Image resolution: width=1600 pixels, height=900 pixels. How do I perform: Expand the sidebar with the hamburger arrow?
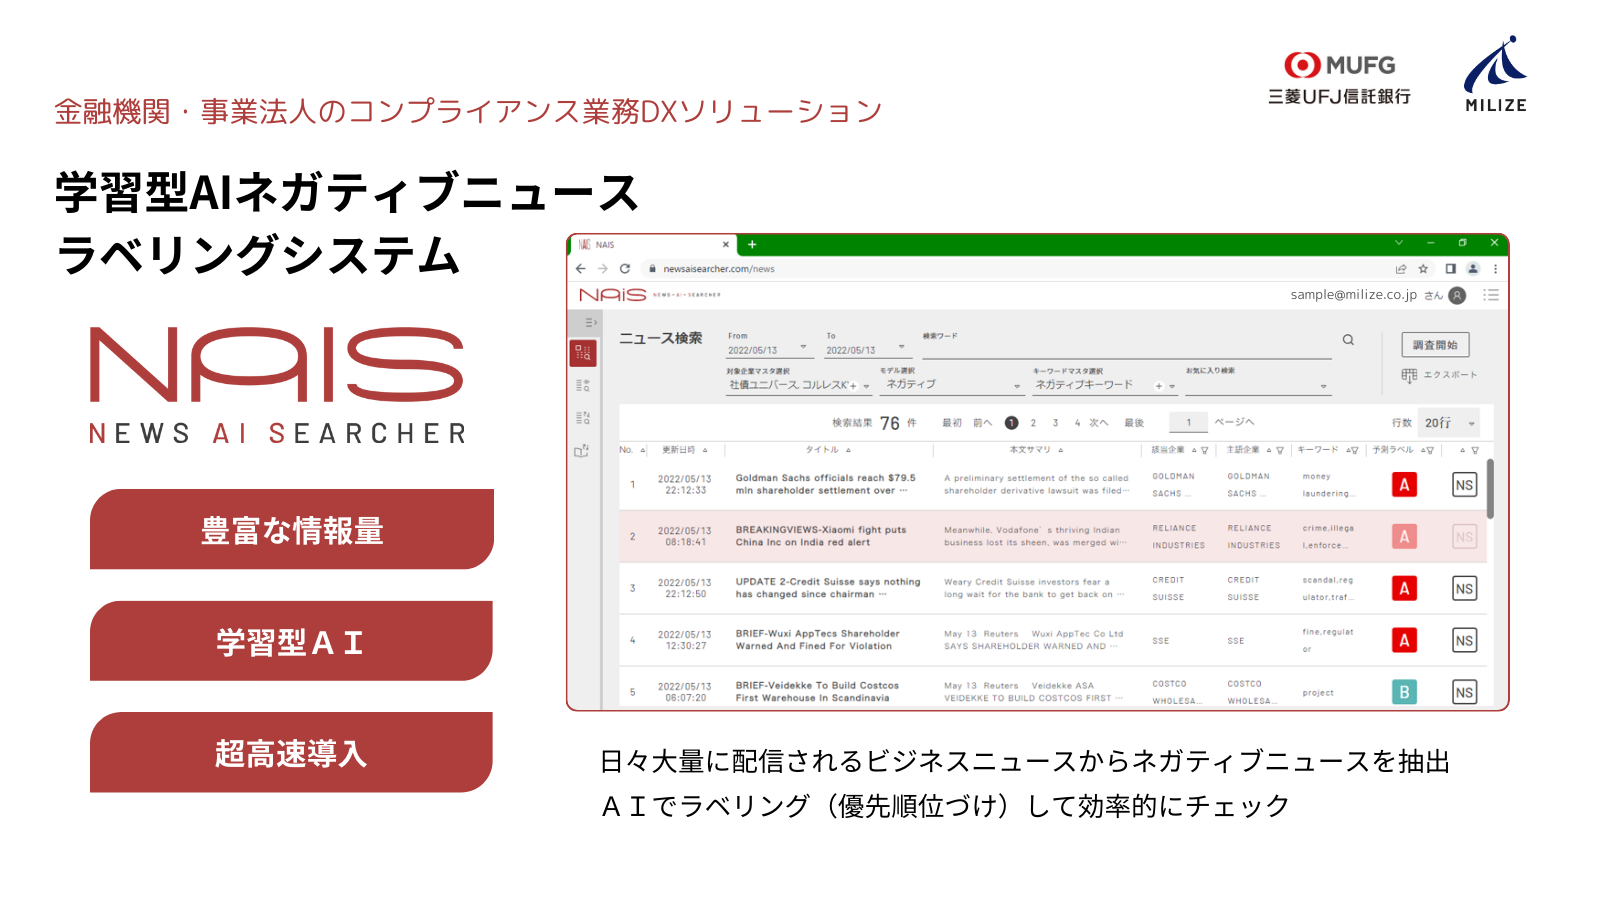(x=590, y=322)
